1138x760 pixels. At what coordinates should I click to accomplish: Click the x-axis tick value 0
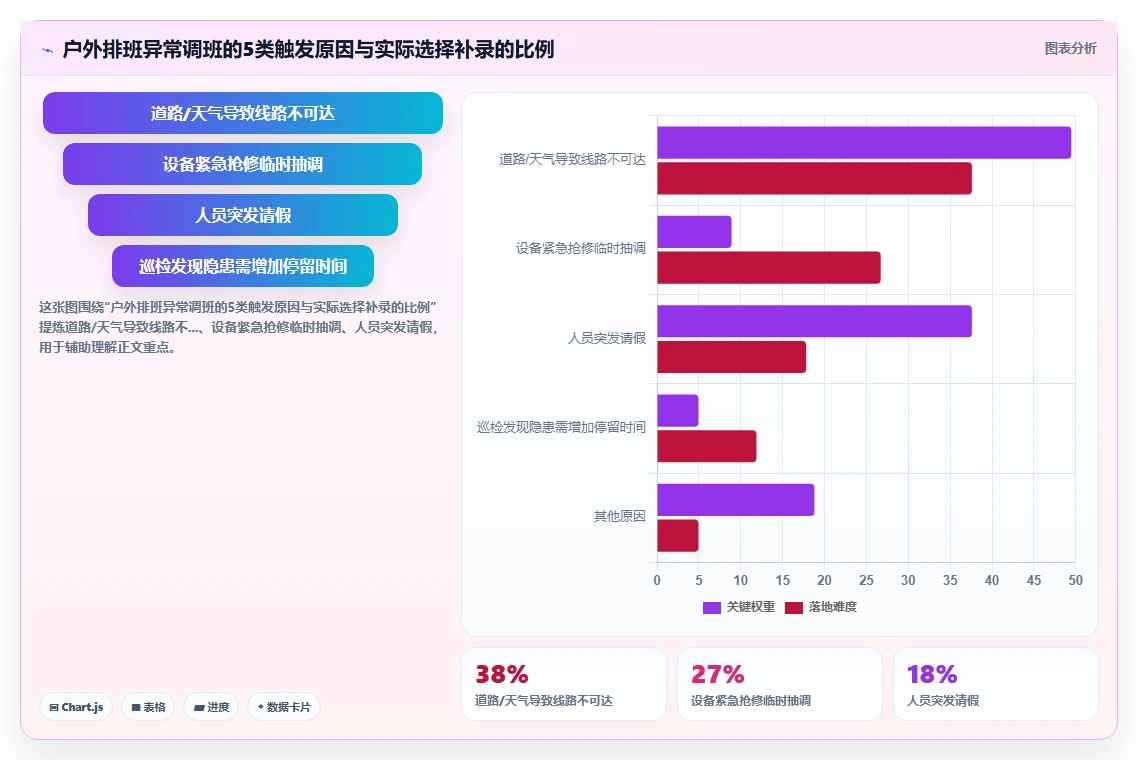(x=657, y=580)
